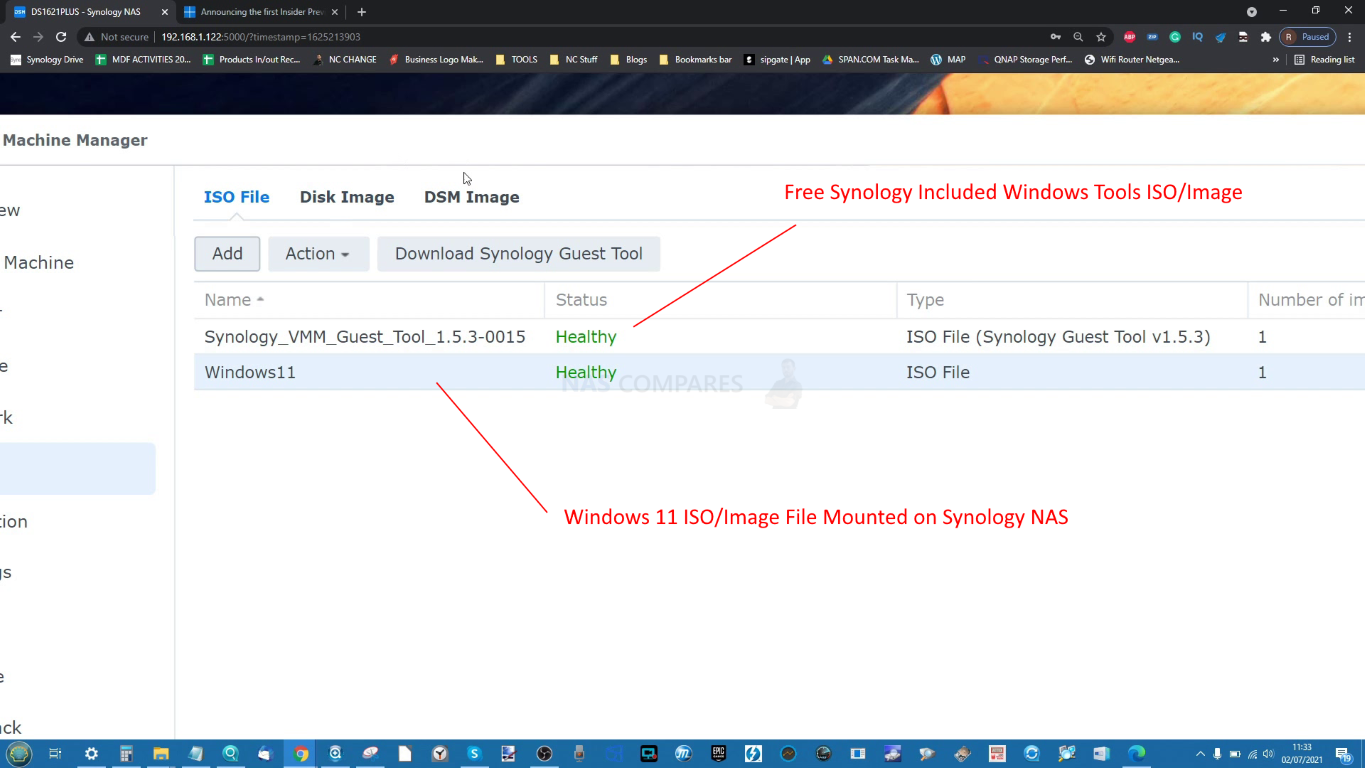Viewport: 1365px width, 768px height.
Task: Open the Synology Drive bookmark
Action: [x=47, y=60]
